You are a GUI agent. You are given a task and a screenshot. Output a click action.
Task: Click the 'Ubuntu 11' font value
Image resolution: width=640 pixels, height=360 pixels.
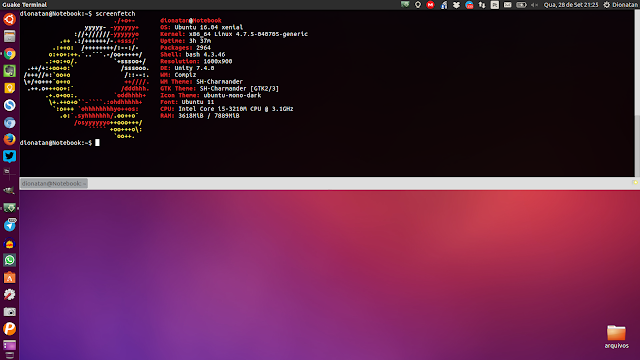(198, 102)
